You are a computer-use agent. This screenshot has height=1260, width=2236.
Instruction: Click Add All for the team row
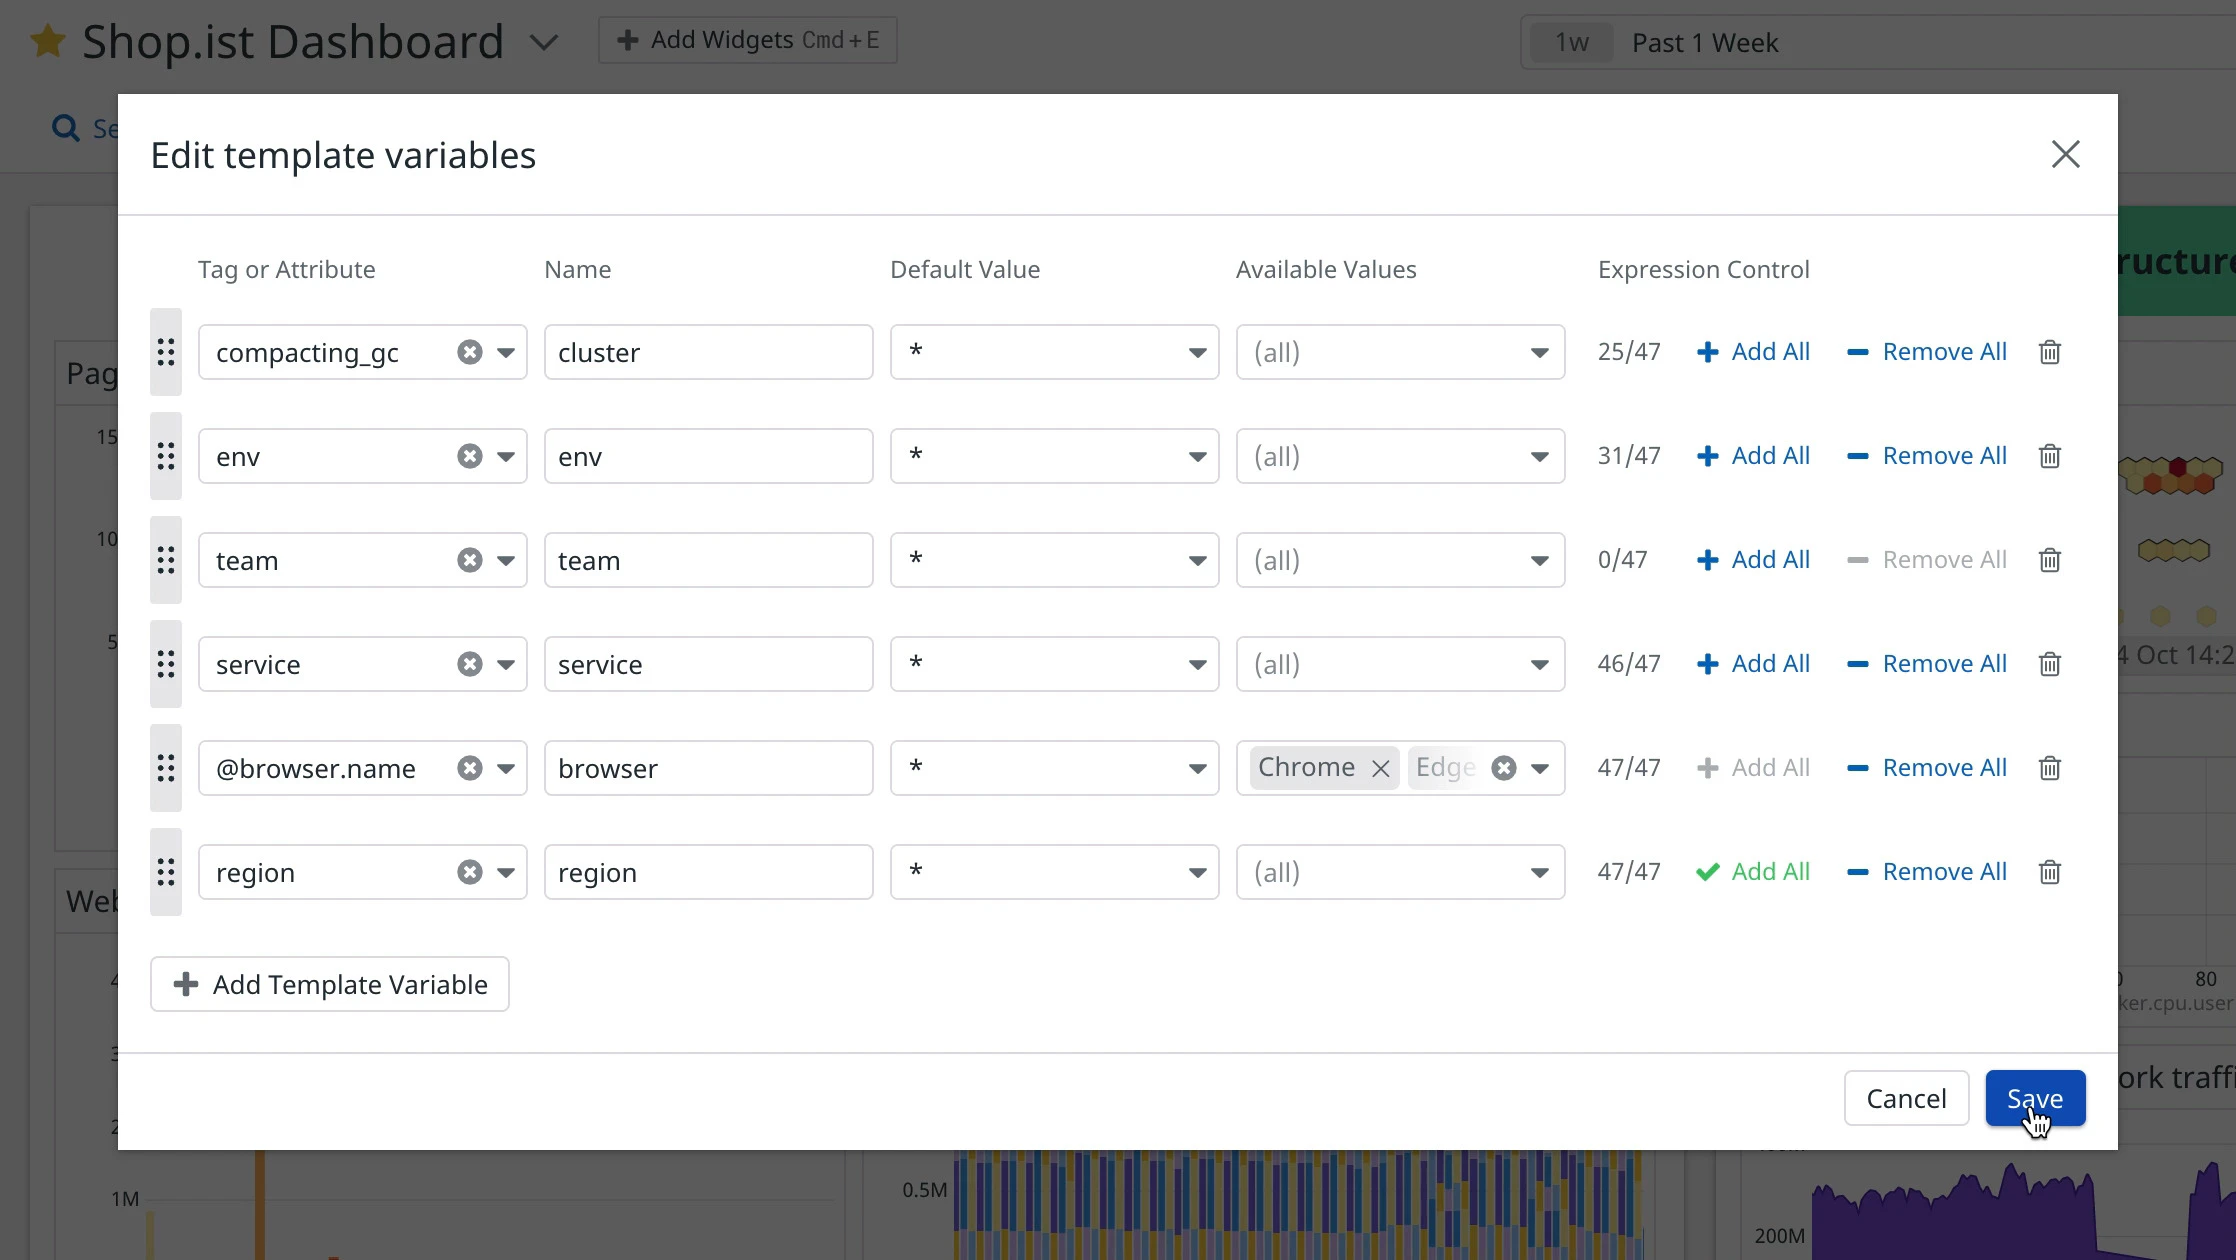click(x=1753, y=560)
